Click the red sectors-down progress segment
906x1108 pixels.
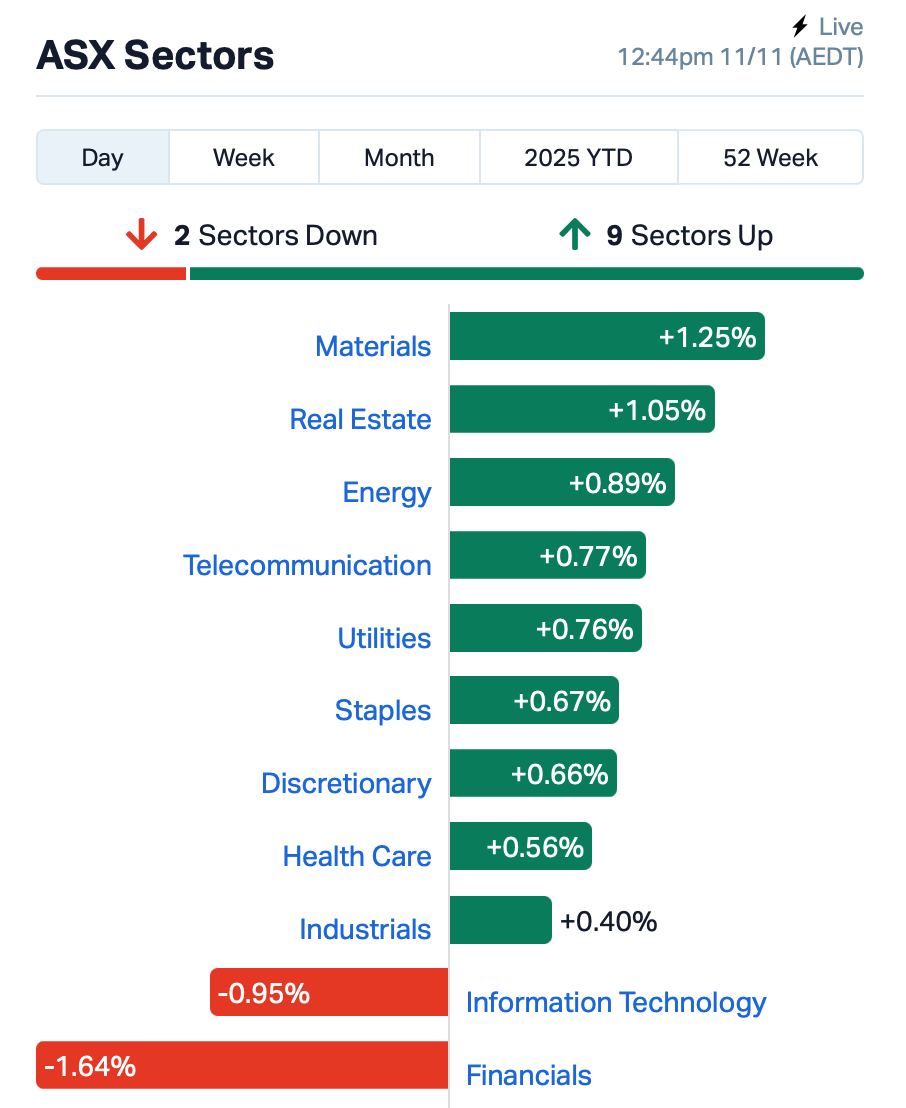point(111,274)
